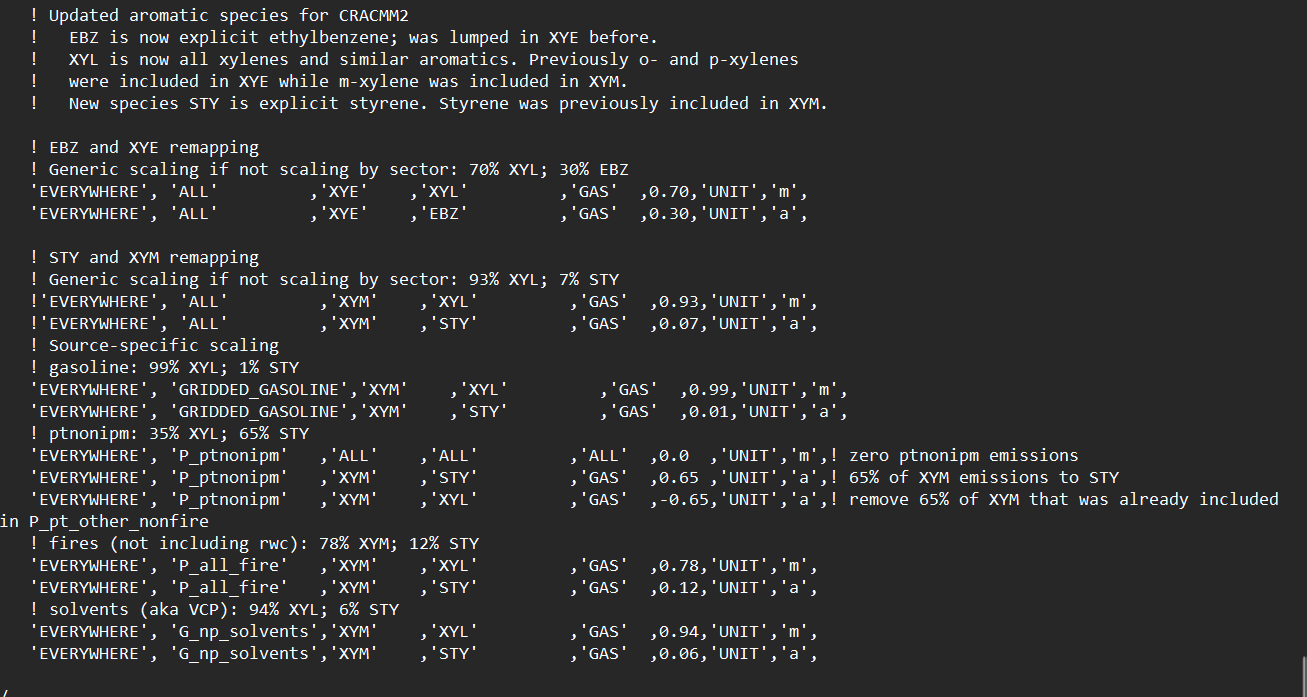Click the 0.01 value in the gasoline STY row
The image size is (1307, 697).
[699, 412]
